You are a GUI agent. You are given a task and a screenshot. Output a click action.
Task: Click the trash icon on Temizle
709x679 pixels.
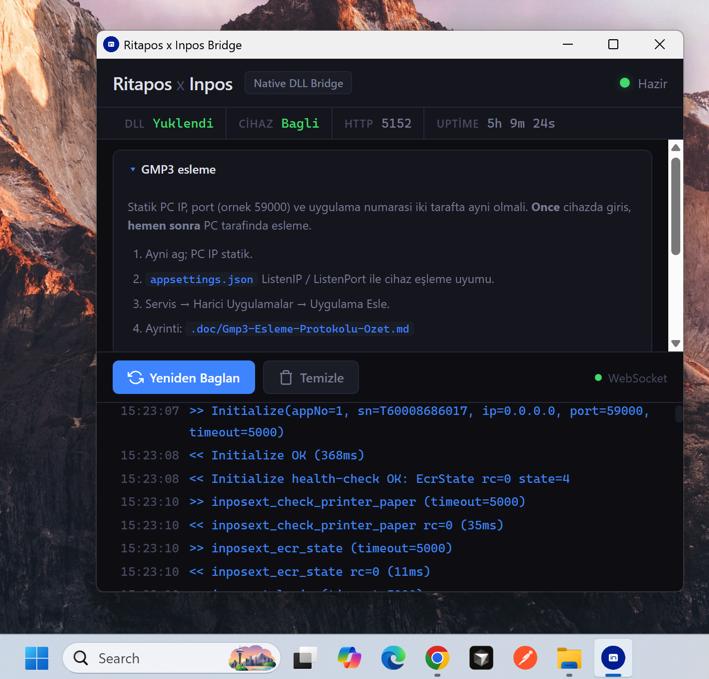[x=286, y=378]
